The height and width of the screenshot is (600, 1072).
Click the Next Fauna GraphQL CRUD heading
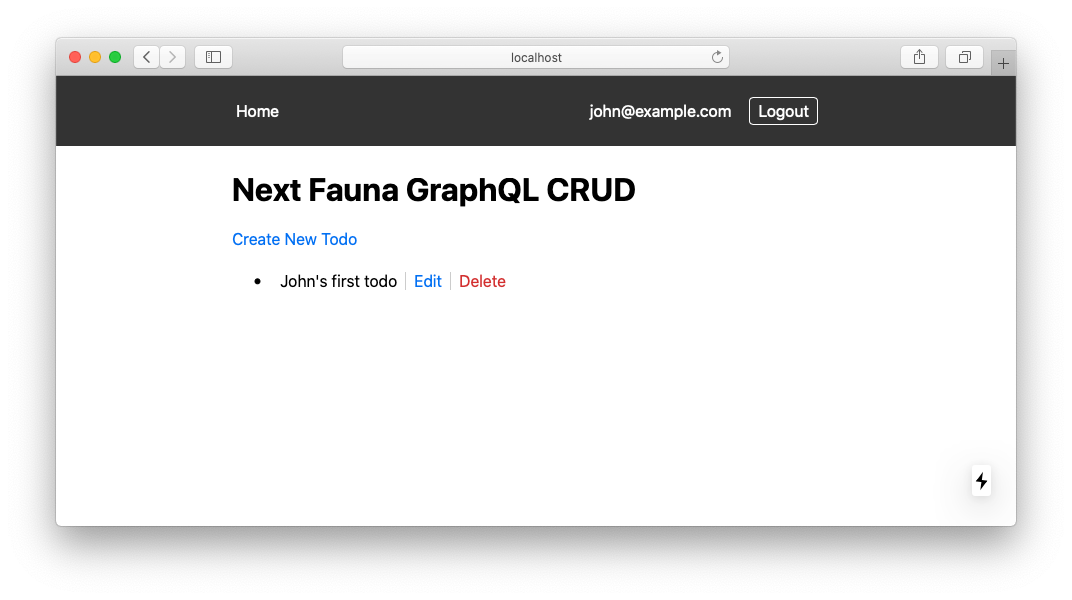pyautogui.click(x=433, y=190)
